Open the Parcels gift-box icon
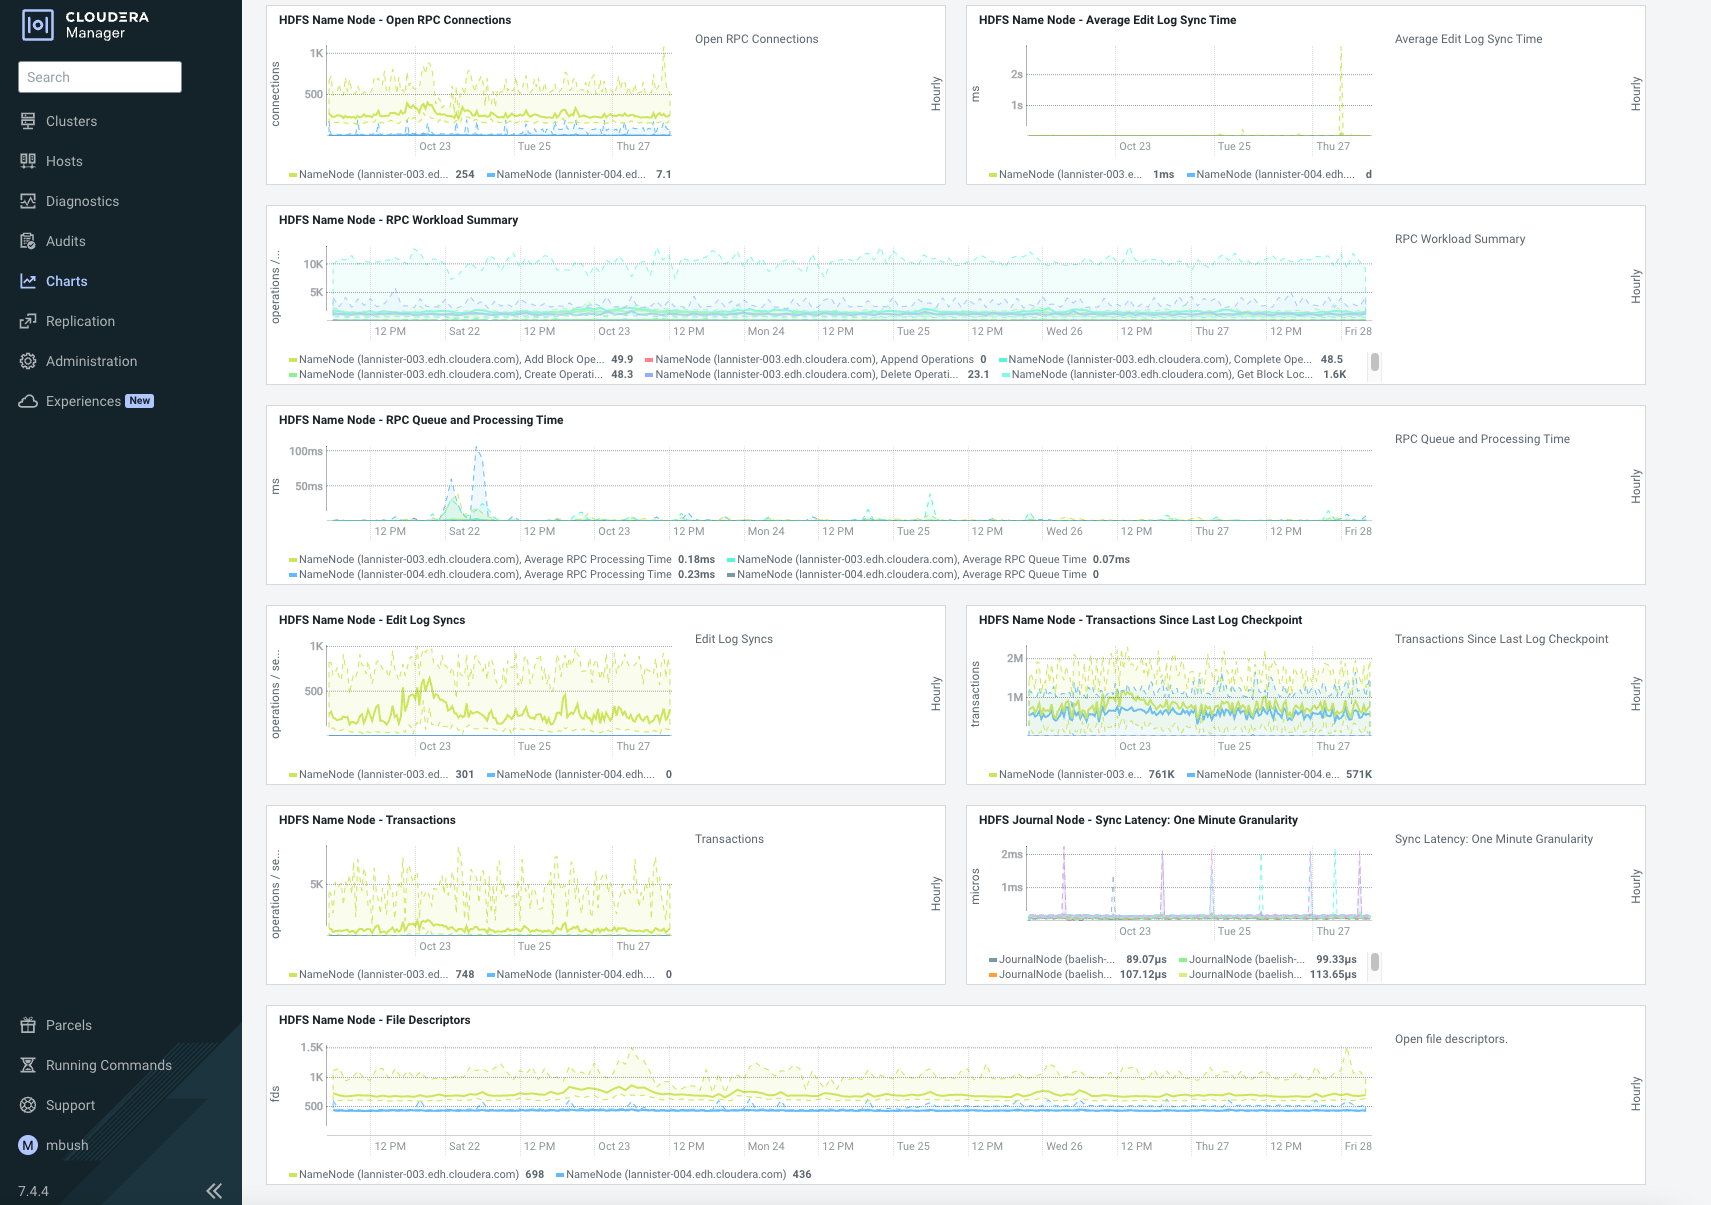 point(67,1025)
